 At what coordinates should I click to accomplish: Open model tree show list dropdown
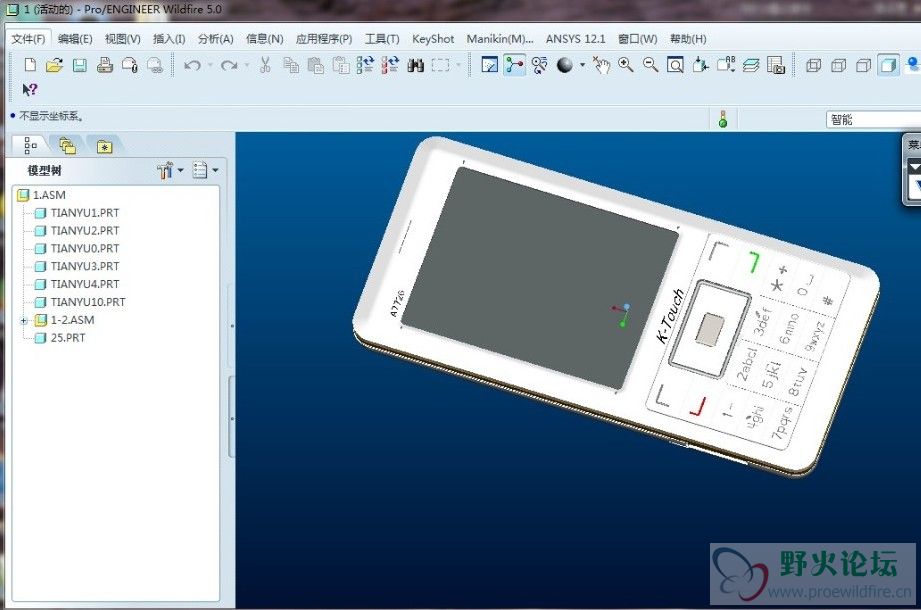tap(205, 171)
